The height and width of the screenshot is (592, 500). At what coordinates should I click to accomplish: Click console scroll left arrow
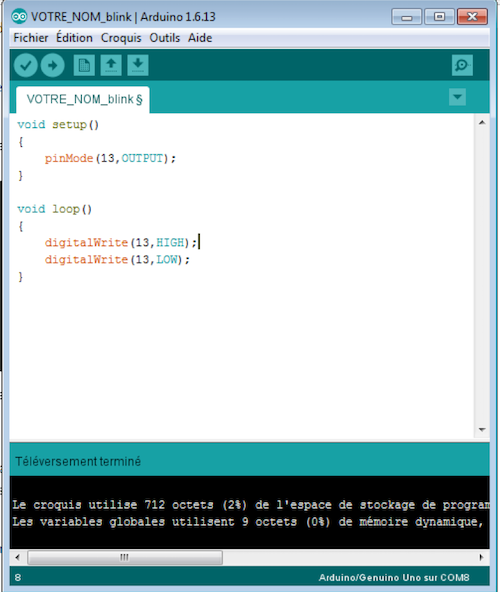click(x=17, y=557)
